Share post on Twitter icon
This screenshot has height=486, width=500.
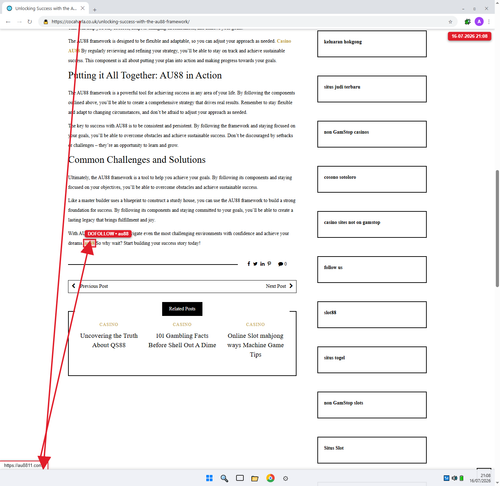[255, 264]
